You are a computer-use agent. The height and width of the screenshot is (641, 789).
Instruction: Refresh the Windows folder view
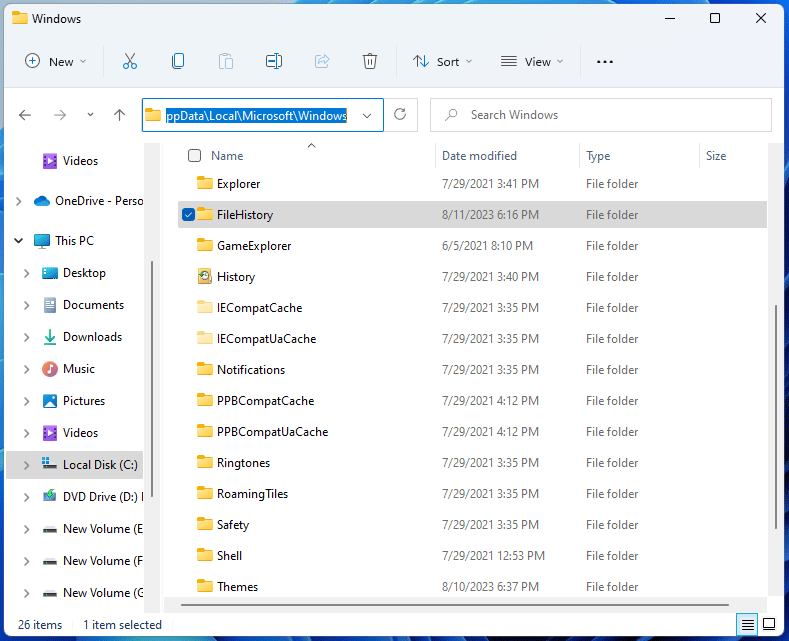point(400,115)
